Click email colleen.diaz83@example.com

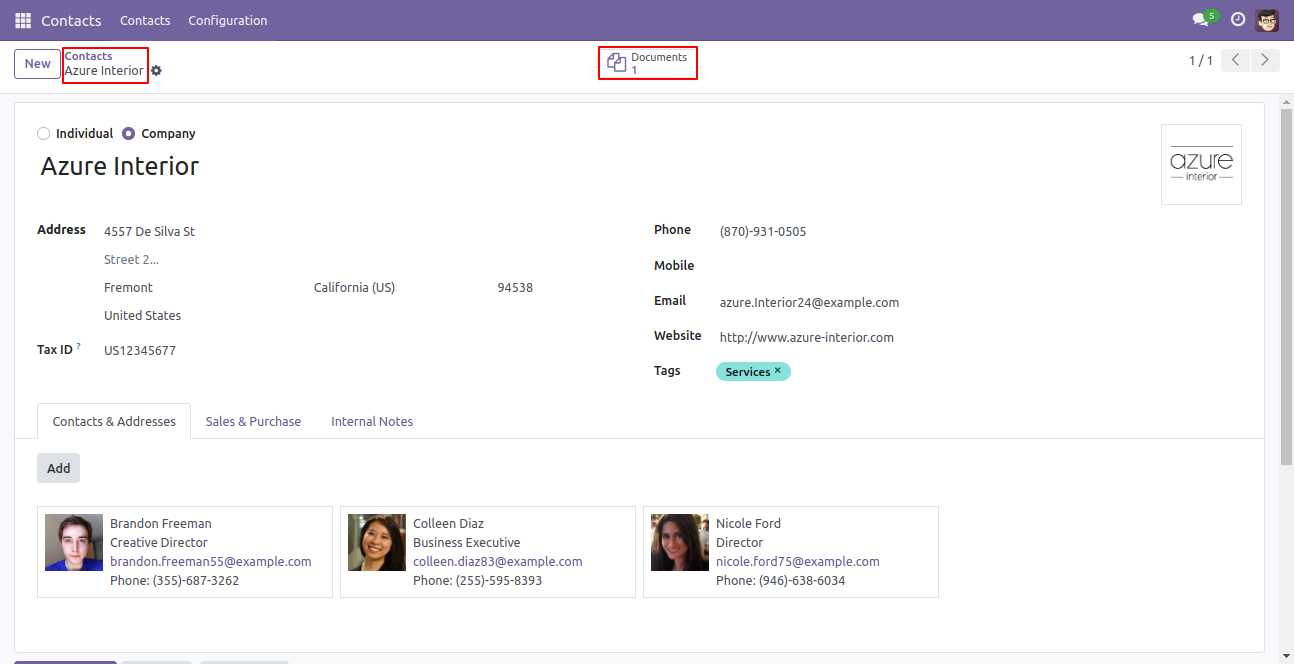pos(498,561)
